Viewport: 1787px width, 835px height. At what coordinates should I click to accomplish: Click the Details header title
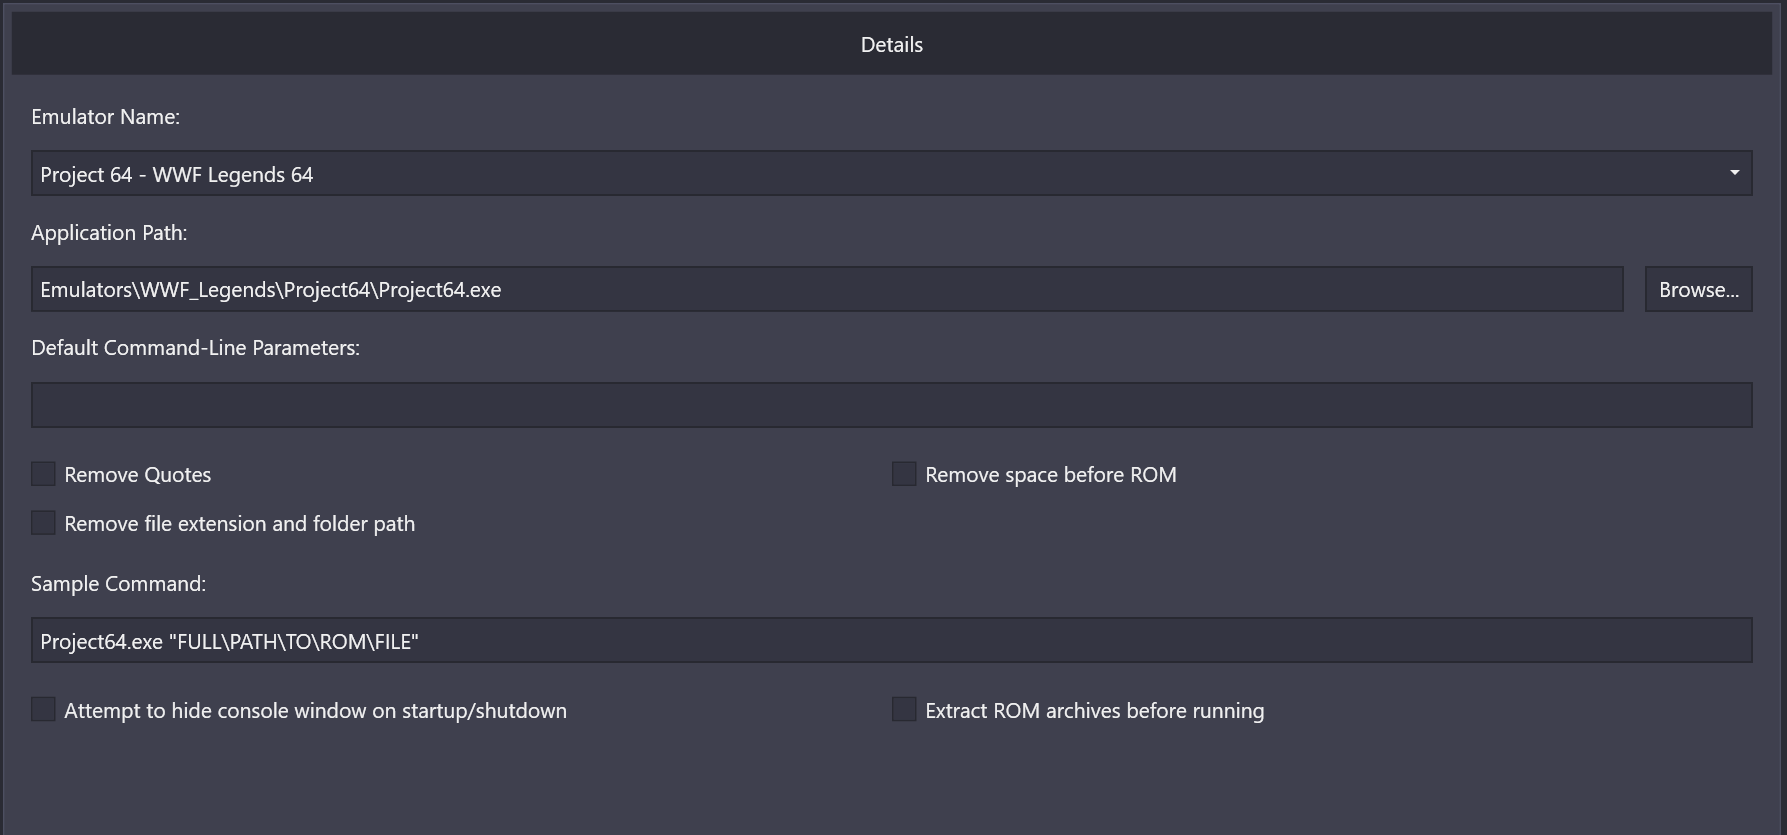coord(891,45)
